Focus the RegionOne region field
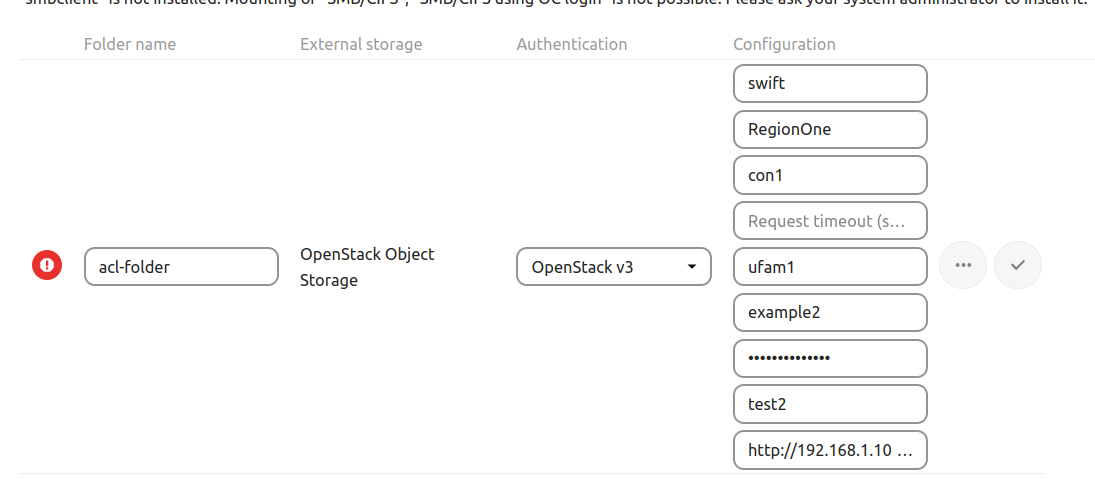1095x480 pixels. (x=830, y=130)
